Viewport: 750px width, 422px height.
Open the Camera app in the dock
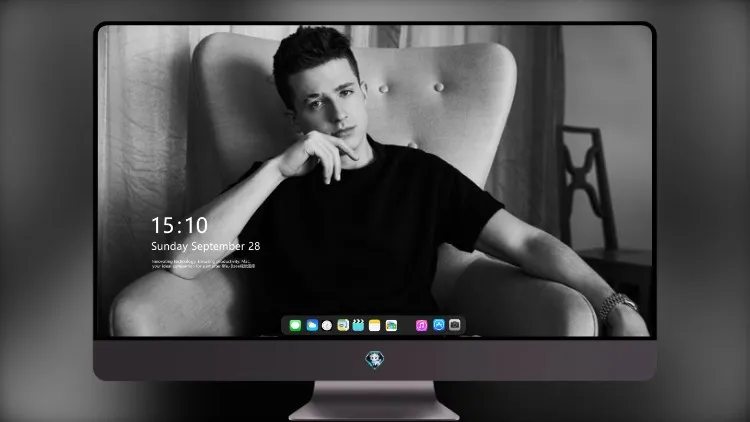pos(454,325)
